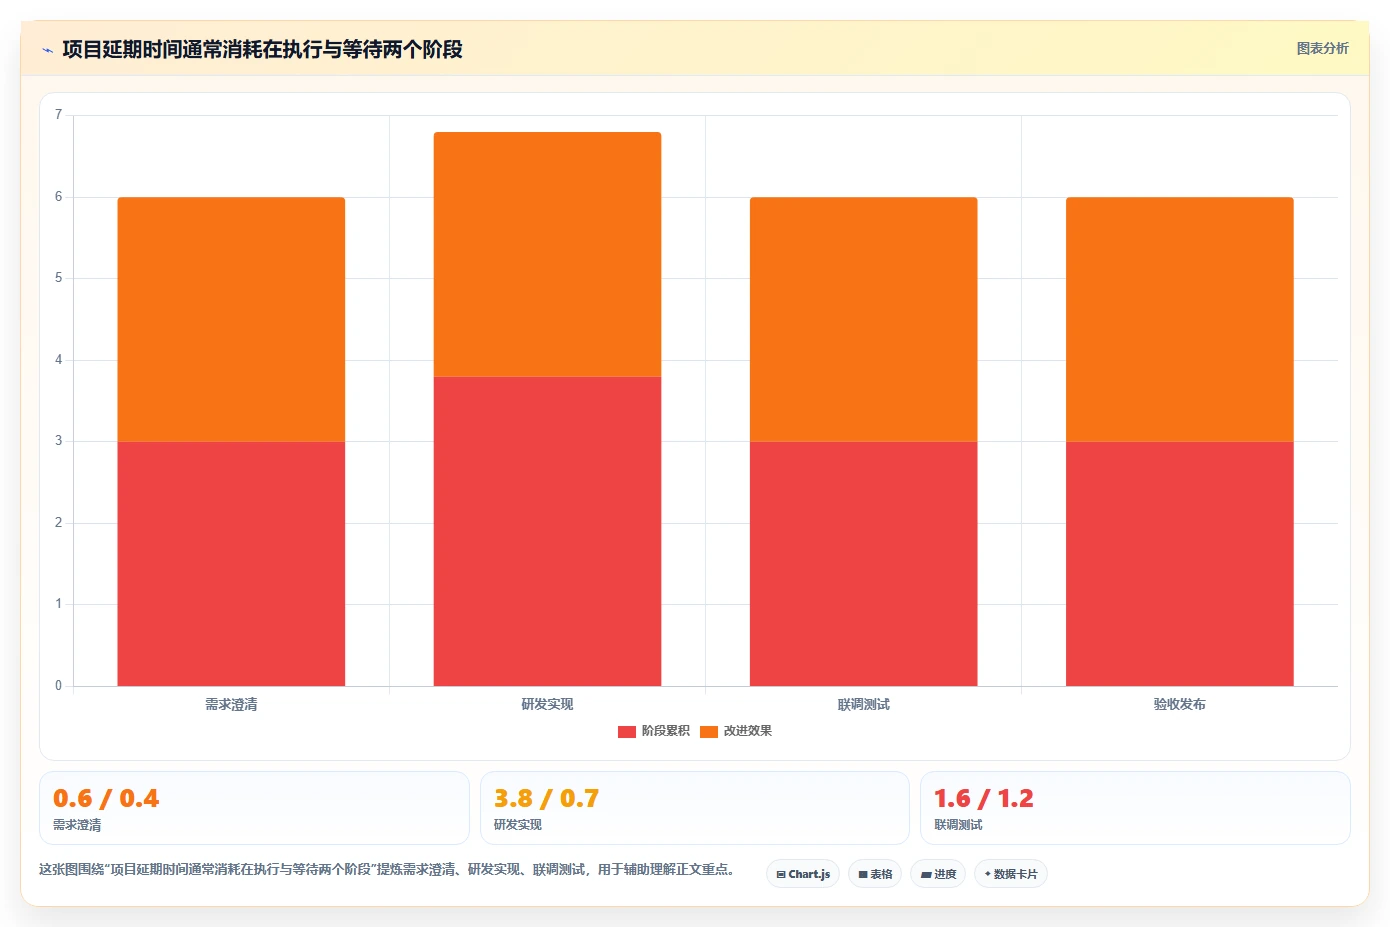This screenshot has width=1390, height=927.
Task: Toggle the 阶段累积 legend red swatch
Action: pyautogui.click(x=627, y=731)
